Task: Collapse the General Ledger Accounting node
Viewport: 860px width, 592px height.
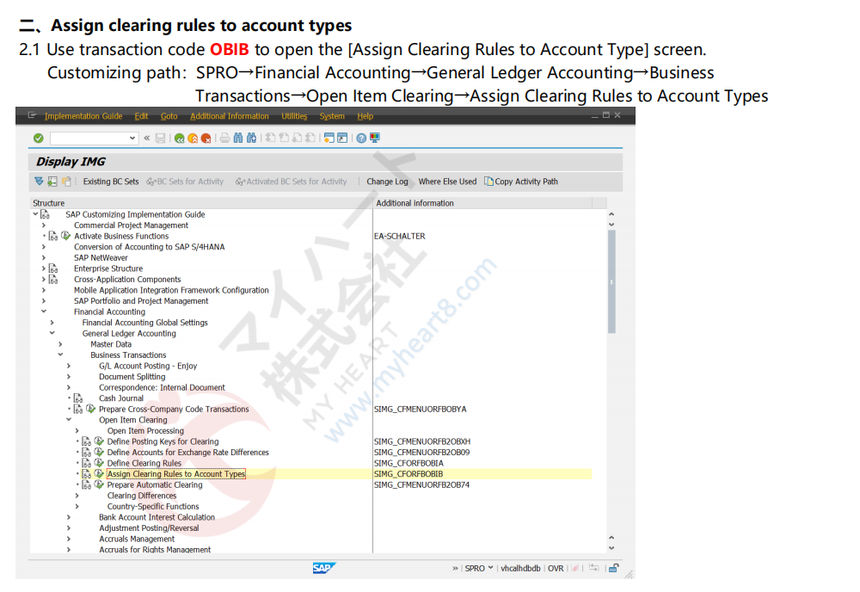Action: 52,333
